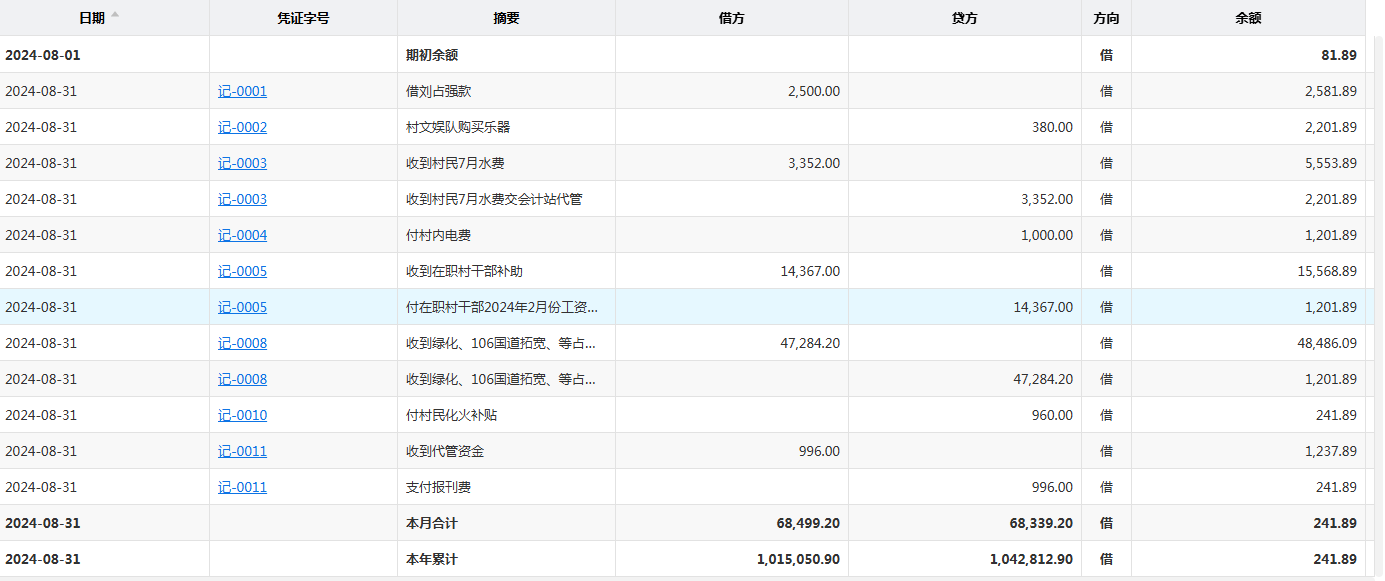Click the 本年累计 summary cell
The height and width of the screenshot is (581, 1385).
click(432, 559)
